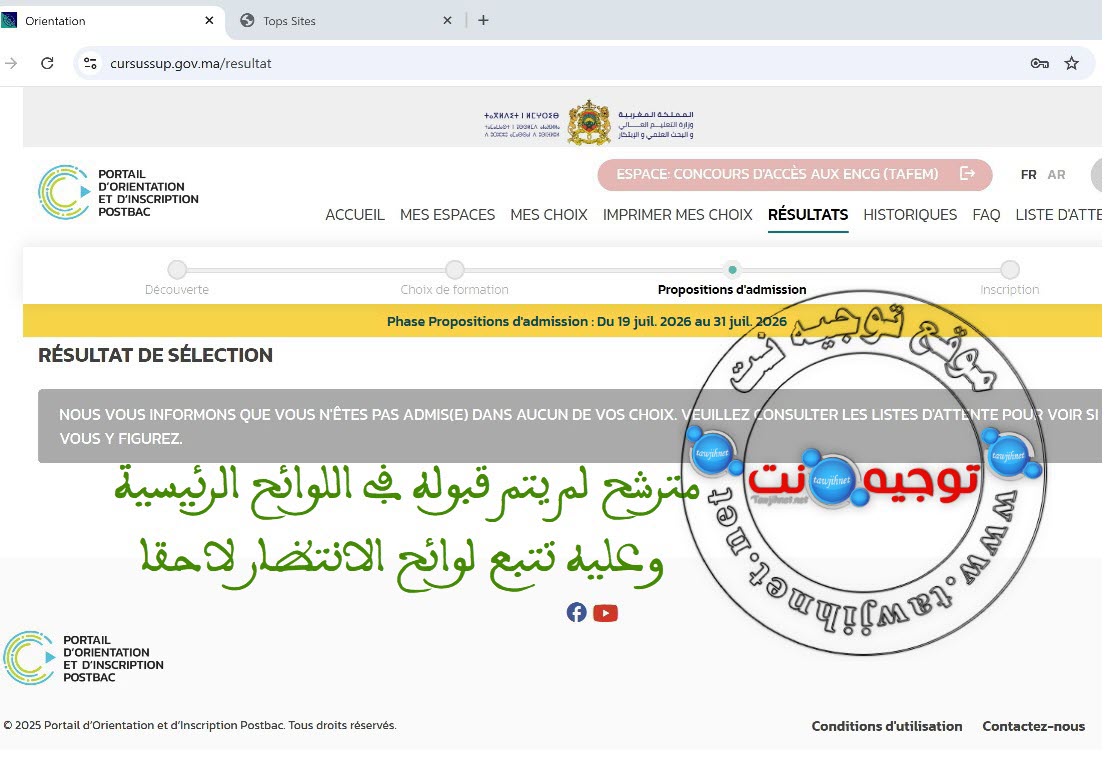Open Conditions d'utilisation link
Screen dimensions: 1110x778
[x=886, y=726]
